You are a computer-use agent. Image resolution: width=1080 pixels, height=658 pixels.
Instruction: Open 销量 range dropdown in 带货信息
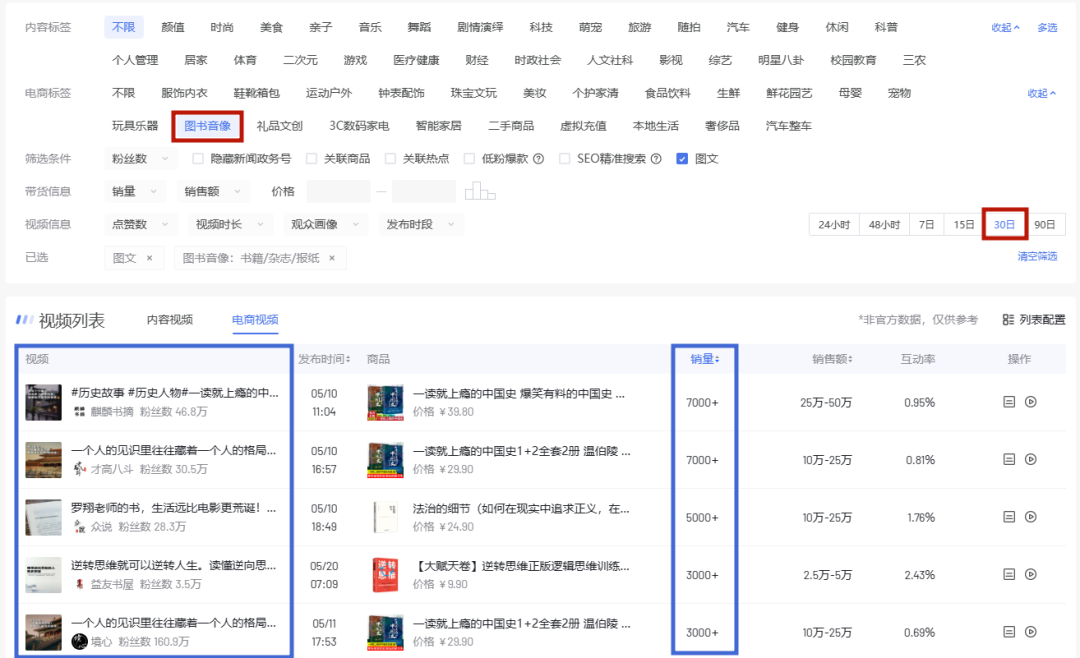(136, 191)
